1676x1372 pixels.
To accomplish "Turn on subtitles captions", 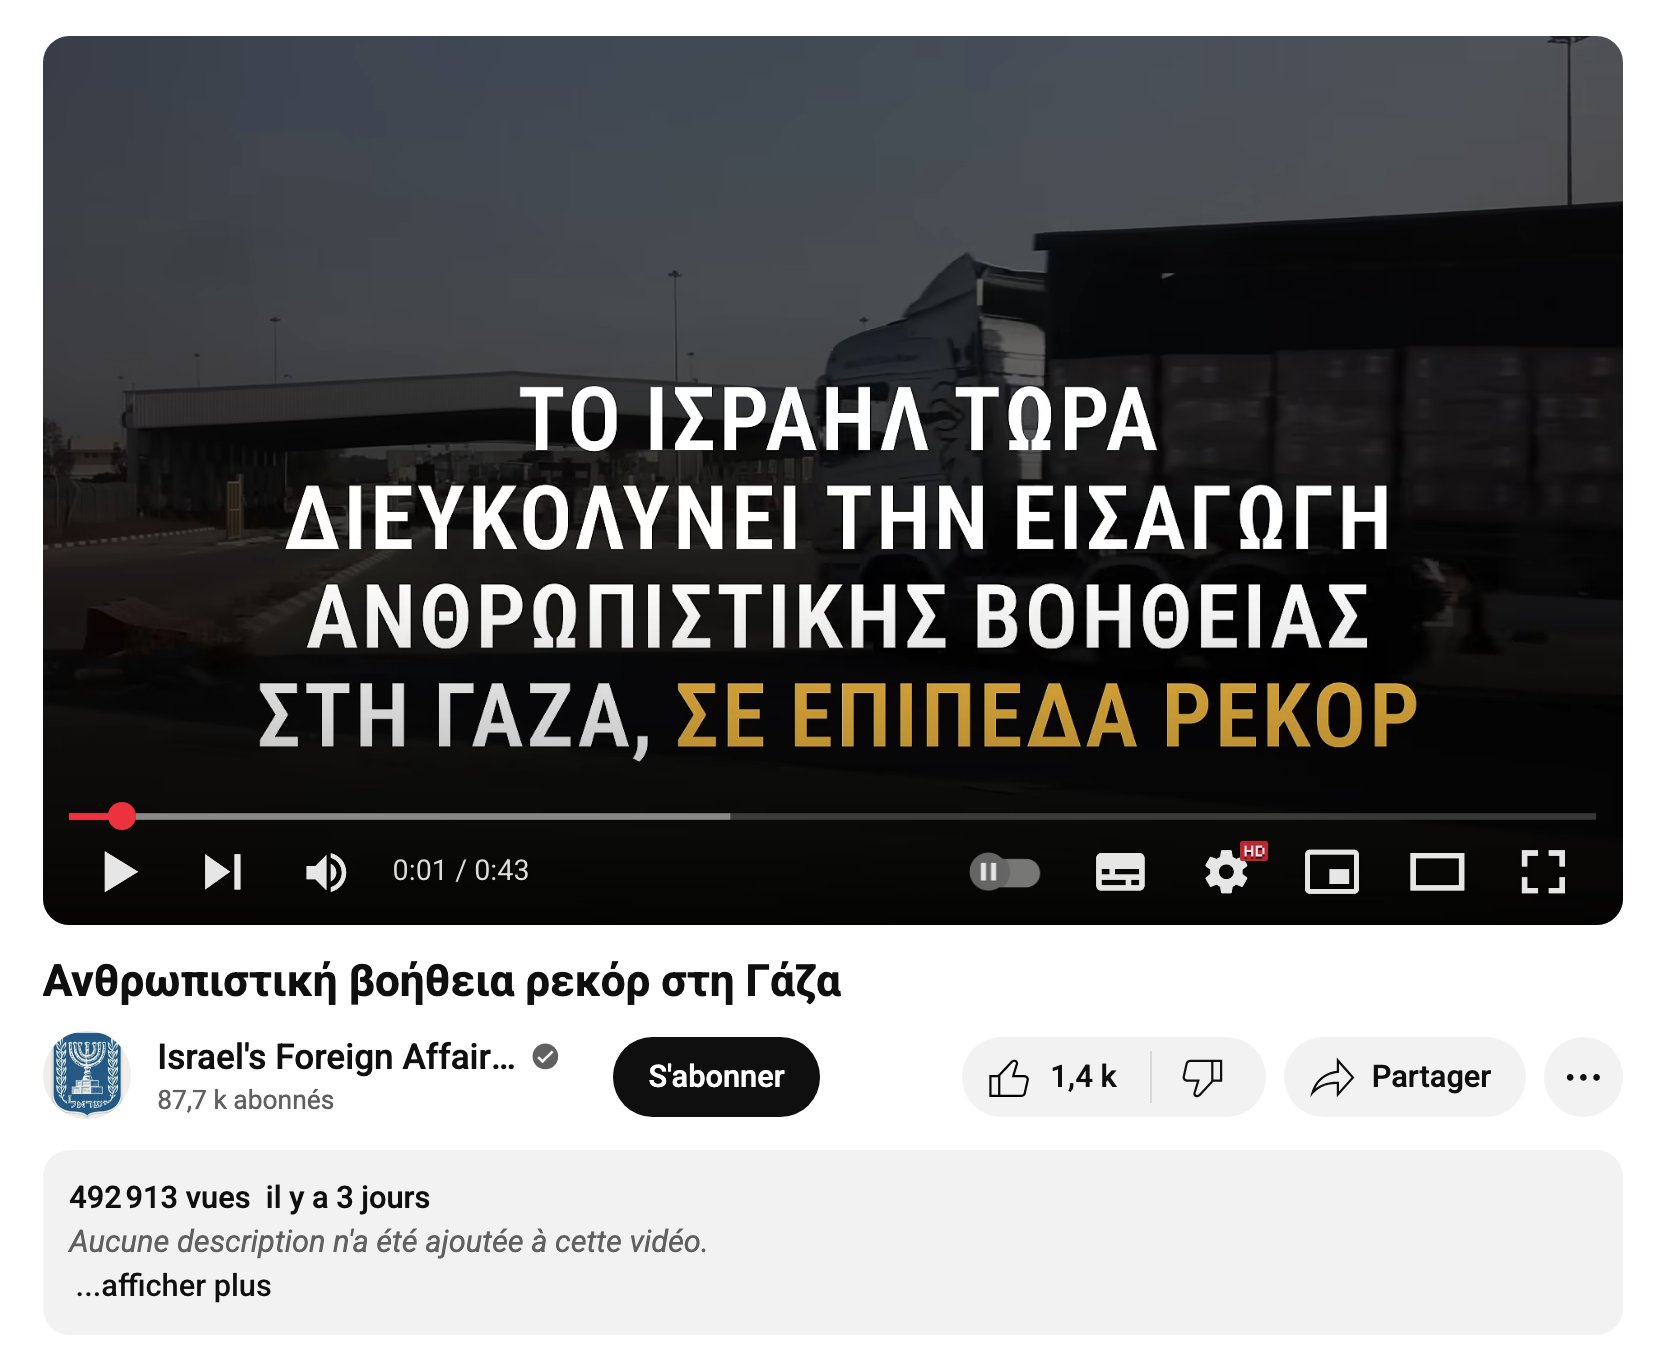I will pos(1120,872).
